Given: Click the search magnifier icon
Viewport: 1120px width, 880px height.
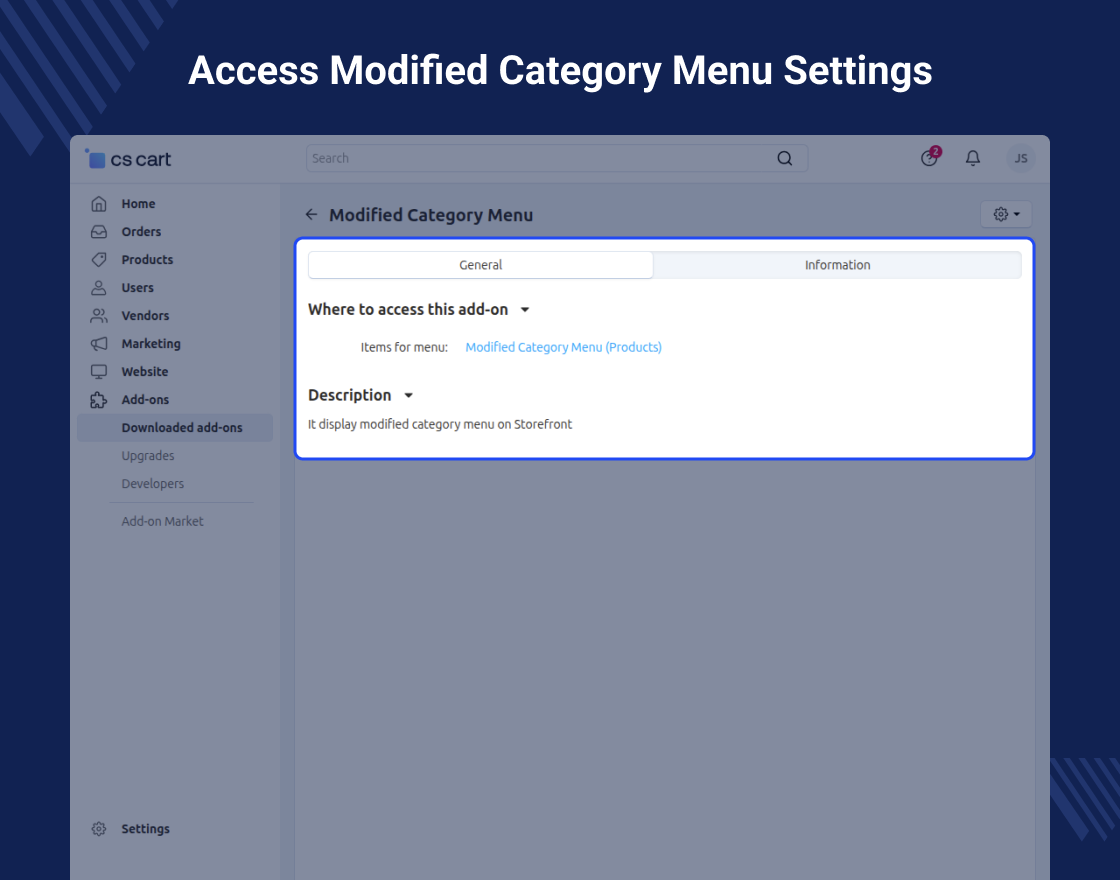Looking at the screenshot, I should pyautogui.click(x=784, y=159).
